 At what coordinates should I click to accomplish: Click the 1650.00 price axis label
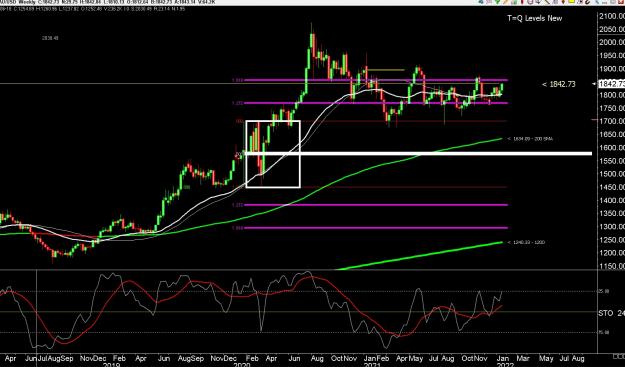(612, 135)
